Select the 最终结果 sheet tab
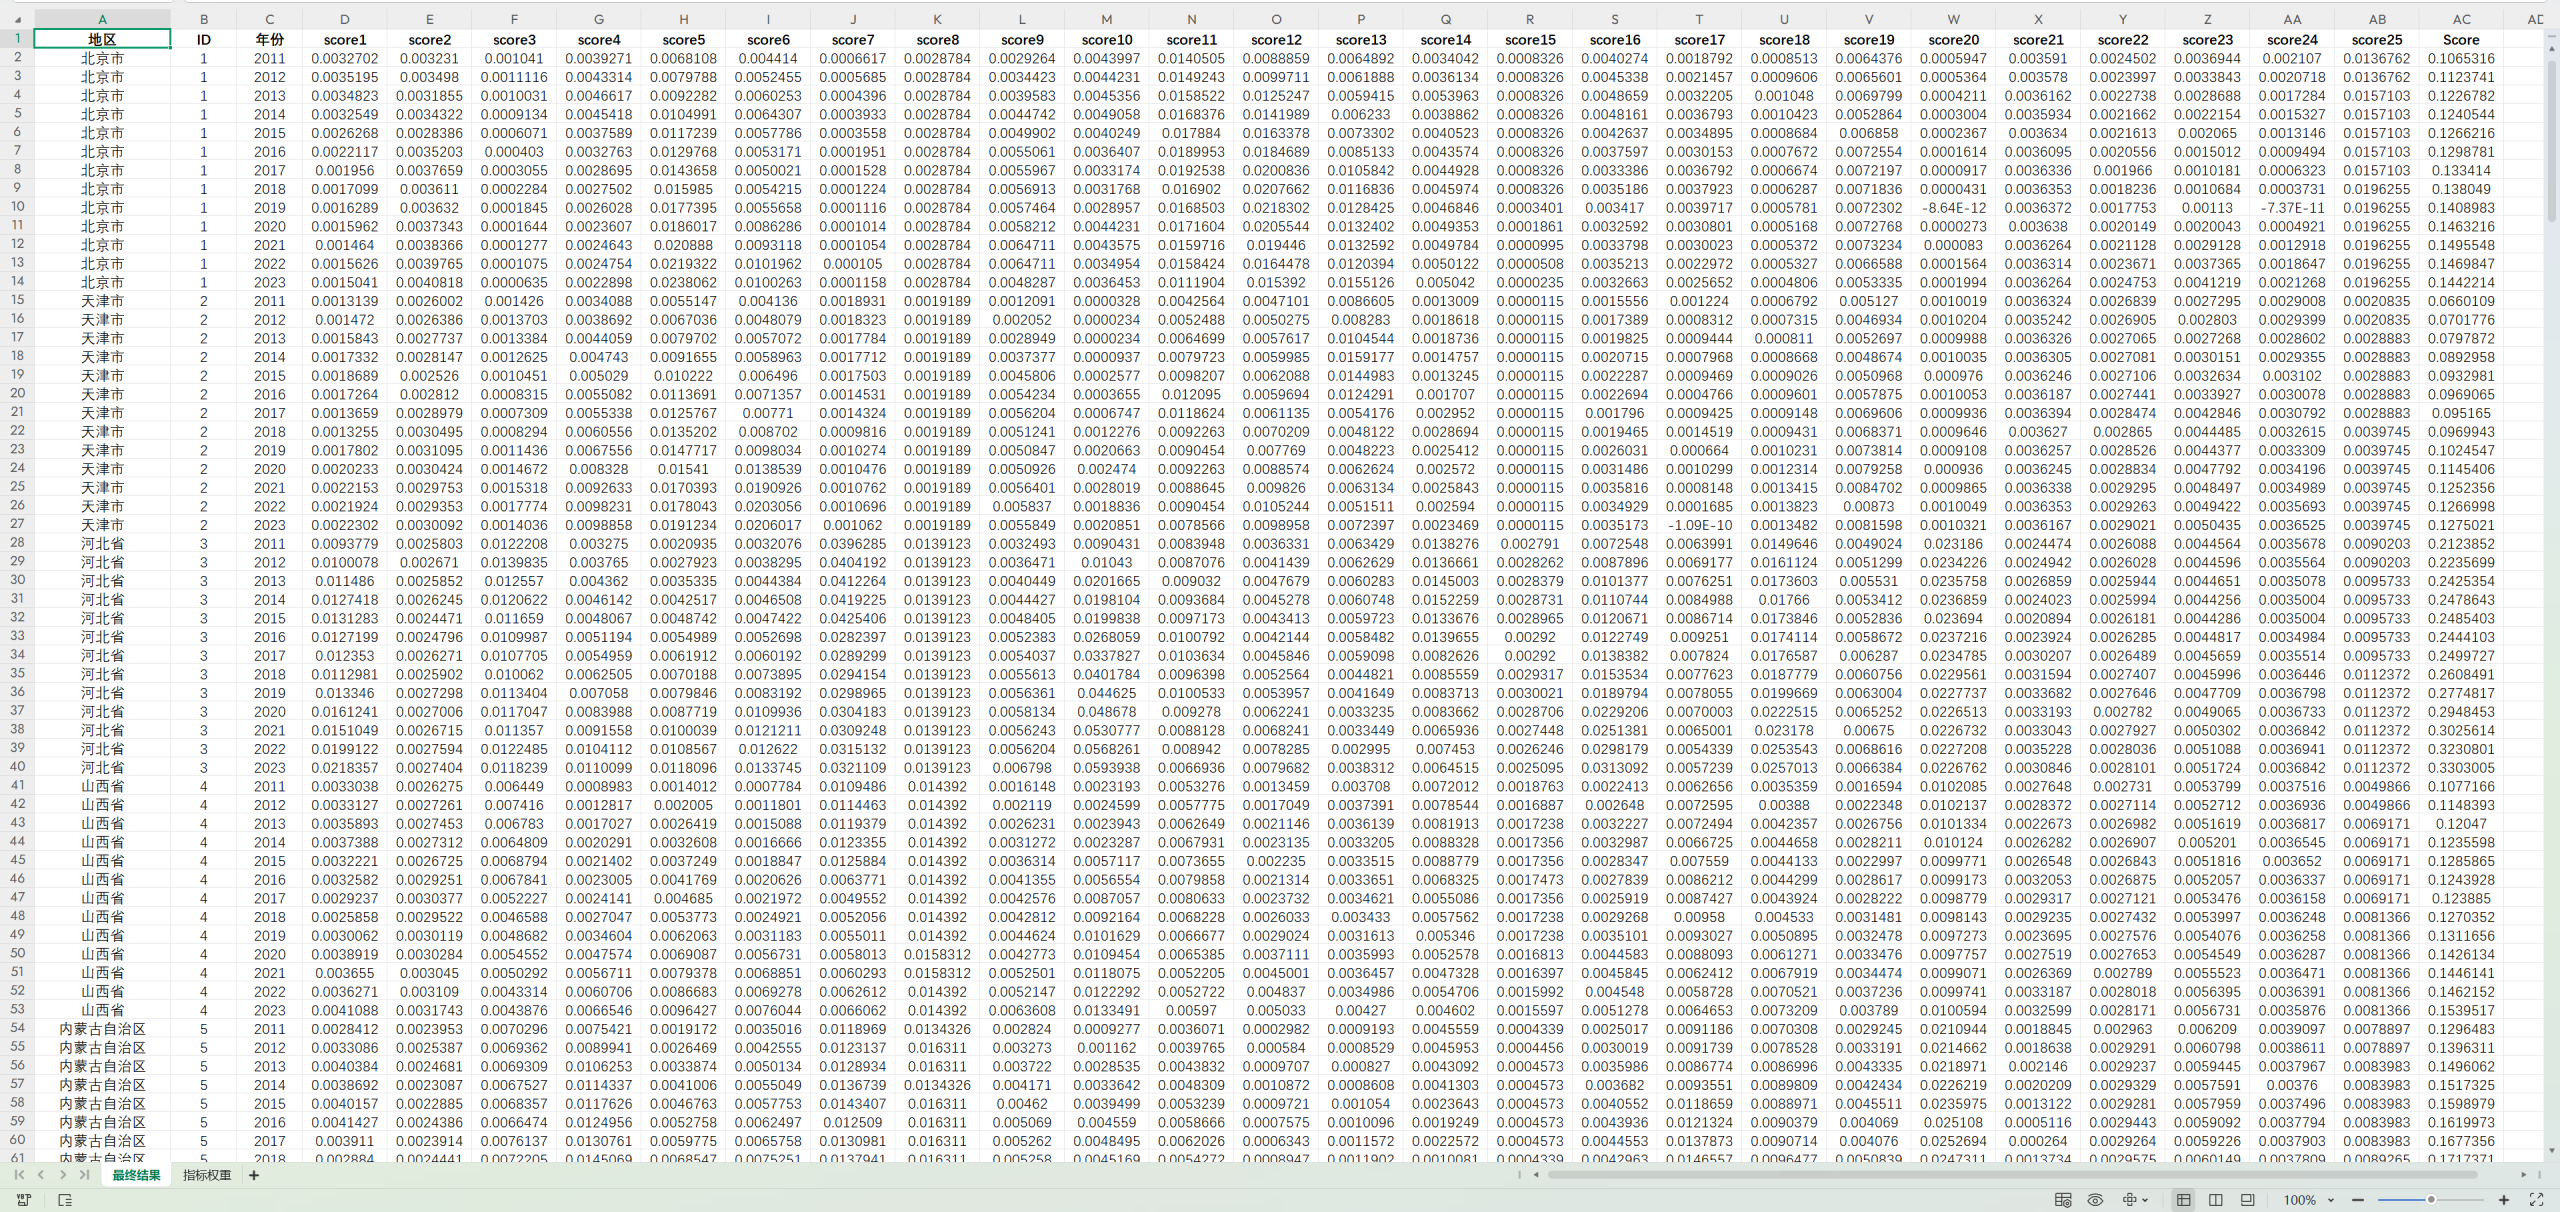The width and height of the screenshot is (2560, 1212). tap(136, 1175)
